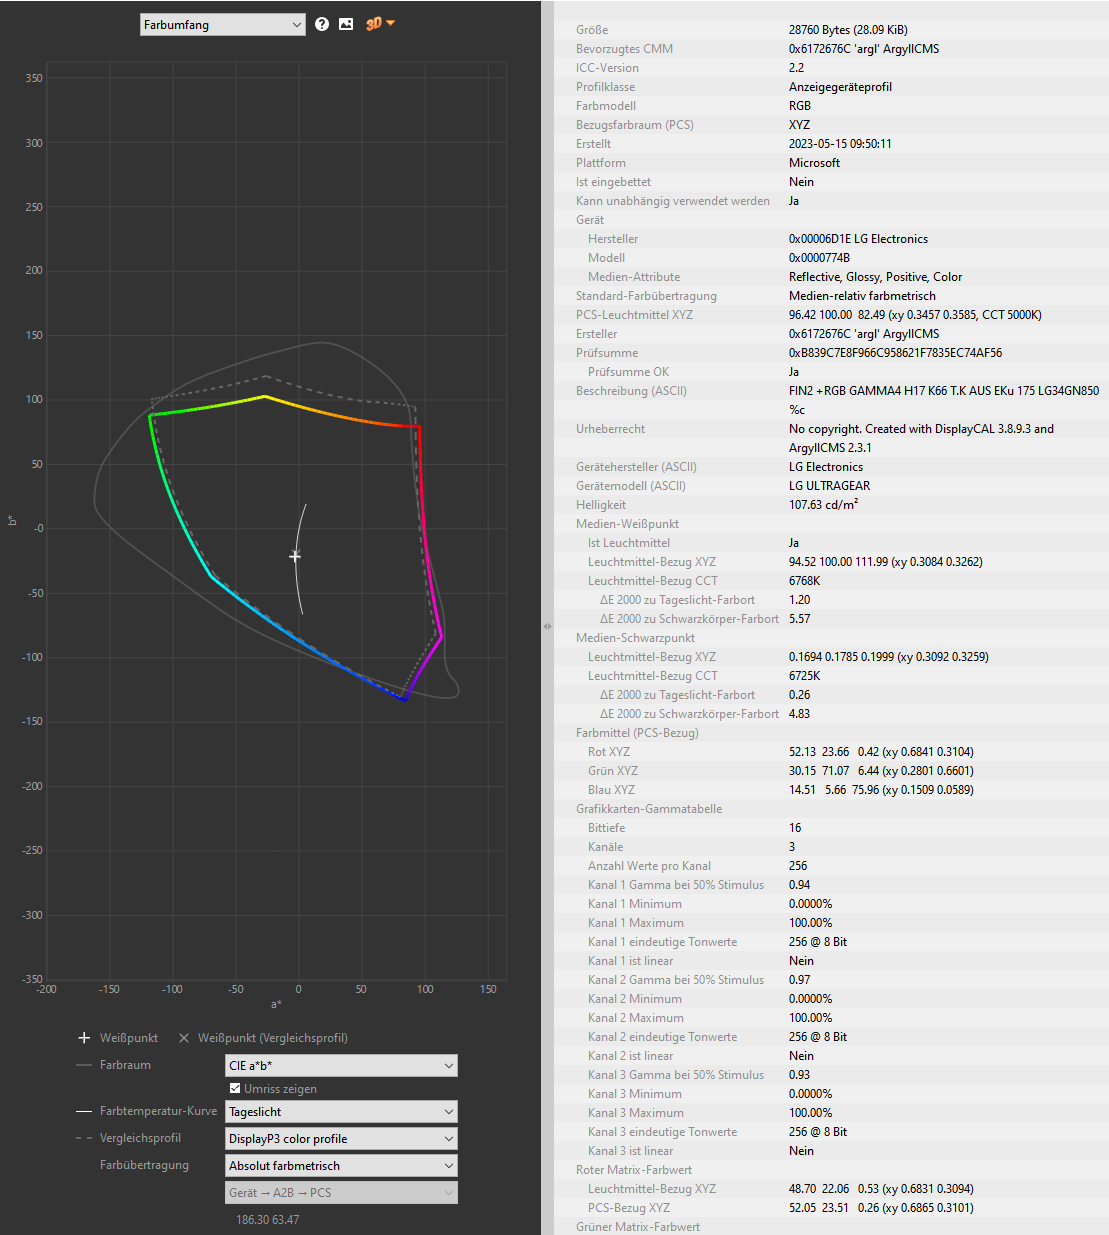Select the Größe value 28760 Bytes

pyautogui.click(x=848, y=30)
